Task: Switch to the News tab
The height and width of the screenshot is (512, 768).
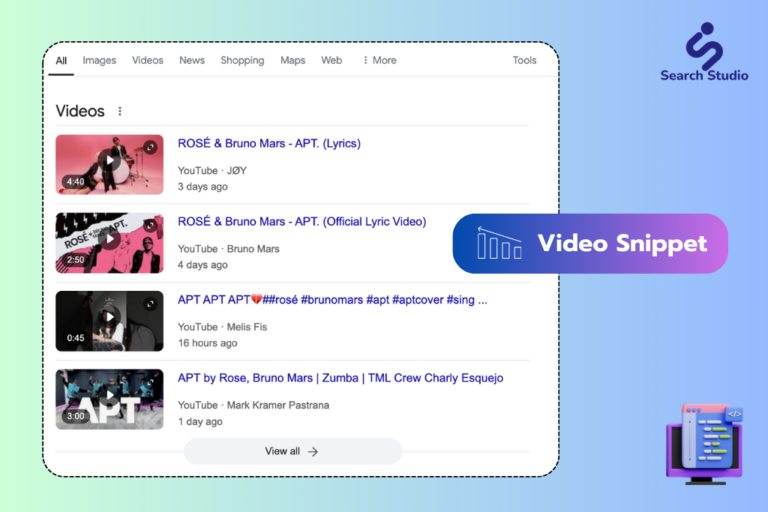Action: 192,60
